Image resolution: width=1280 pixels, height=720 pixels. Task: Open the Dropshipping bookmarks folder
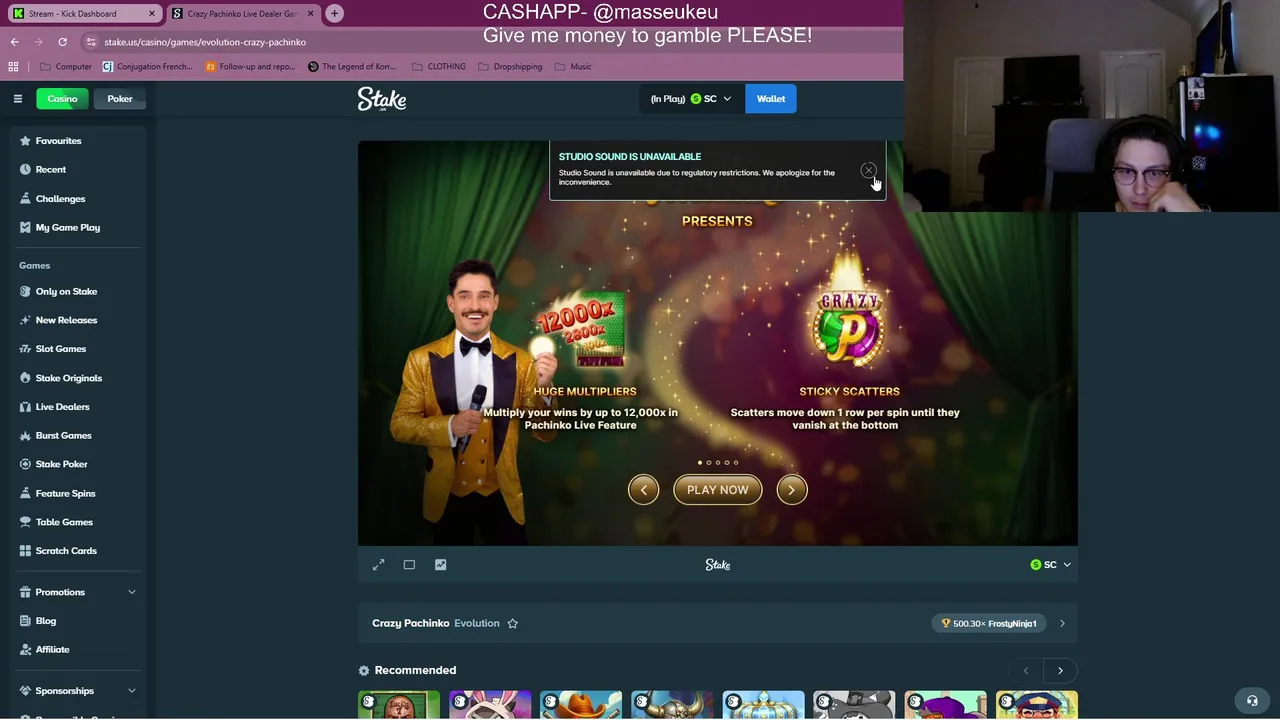coord(510,67)
